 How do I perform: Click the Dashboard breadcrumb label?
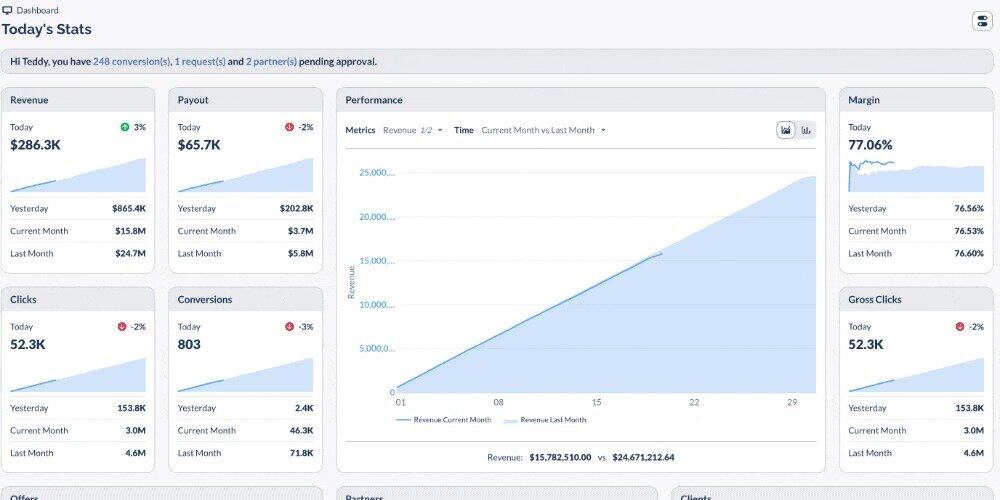pyautogui.click(x=38, y=10)
